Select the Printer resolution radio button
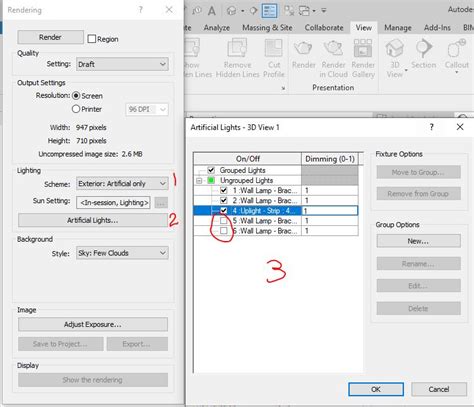Screen dimensions: 474x407 point(76,109)
